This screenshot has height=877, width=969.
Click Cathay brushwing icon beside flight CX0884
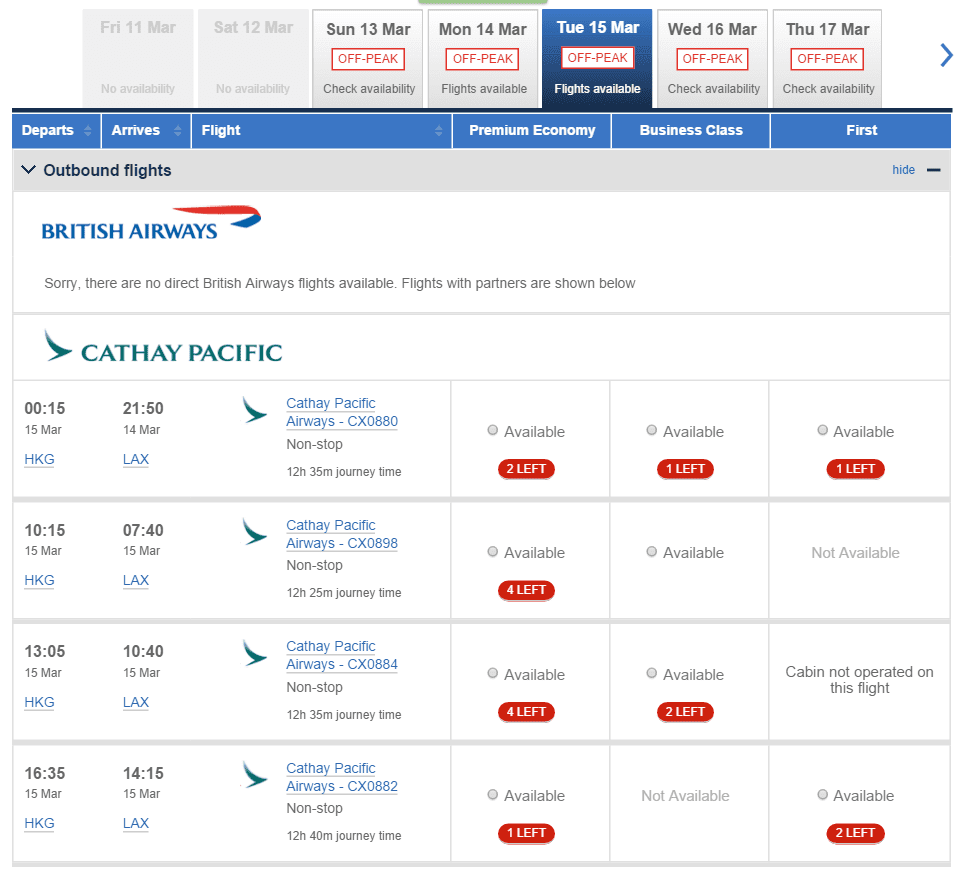(x=255, y=653)
